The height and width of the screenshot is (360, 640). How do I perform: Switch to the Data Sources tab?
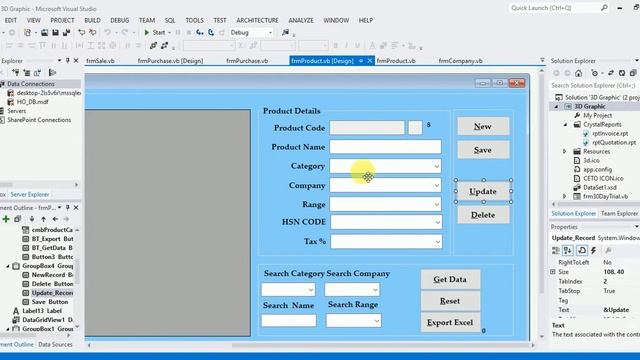point(55,344)
